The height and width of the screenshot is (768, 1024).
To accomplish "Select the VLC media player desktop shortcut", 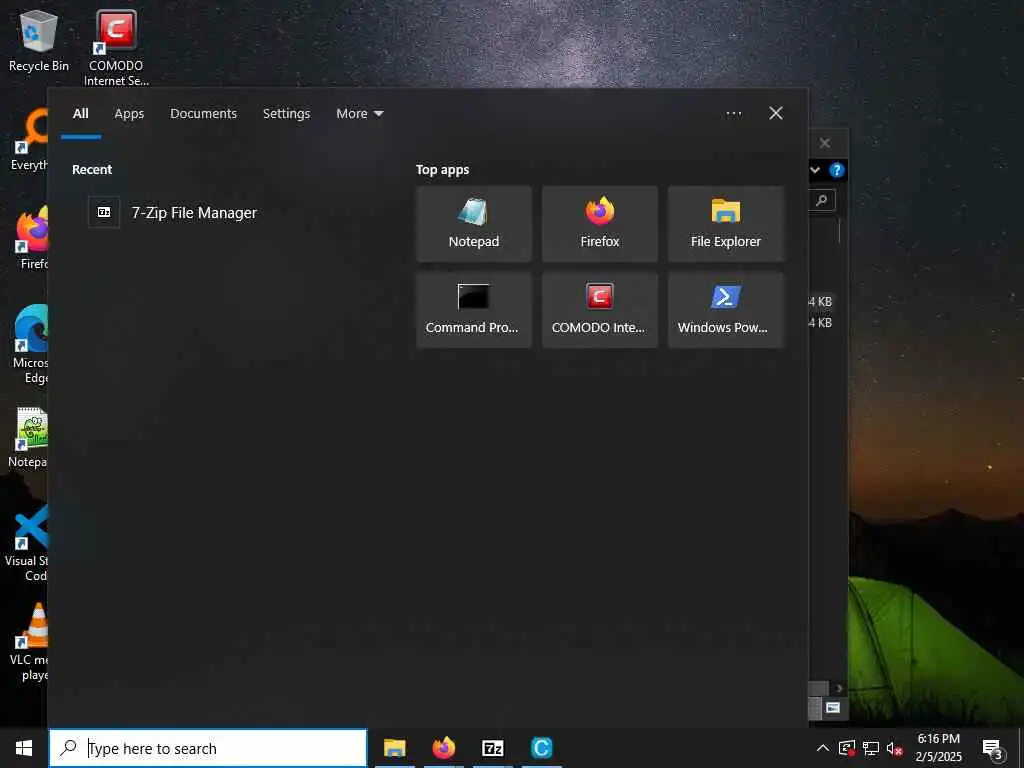I will (30, 643).
